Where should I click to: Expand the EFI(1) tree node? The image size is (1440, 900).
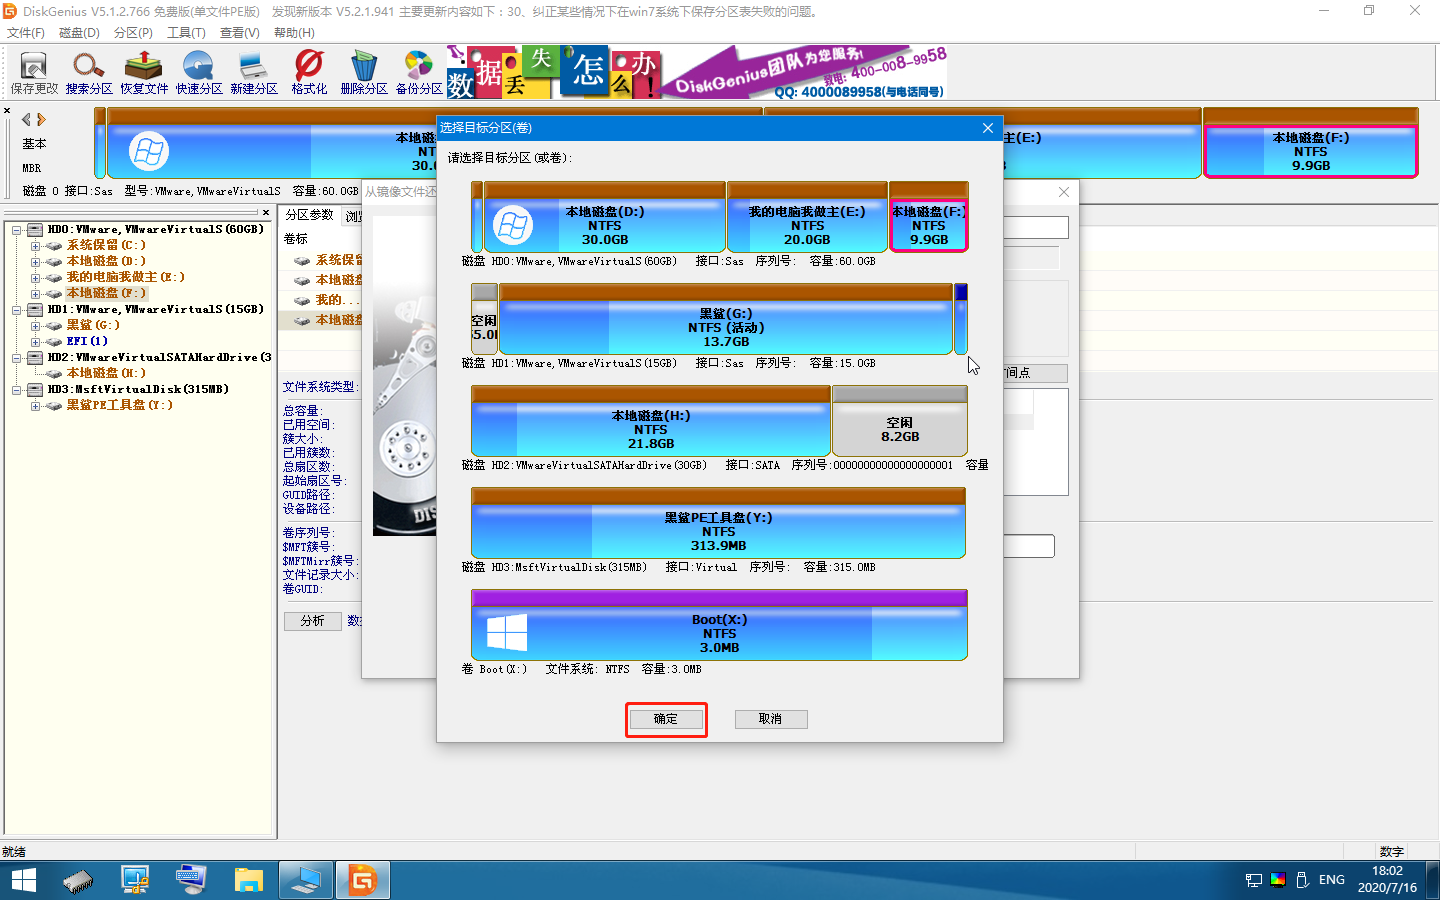(36, 342)
